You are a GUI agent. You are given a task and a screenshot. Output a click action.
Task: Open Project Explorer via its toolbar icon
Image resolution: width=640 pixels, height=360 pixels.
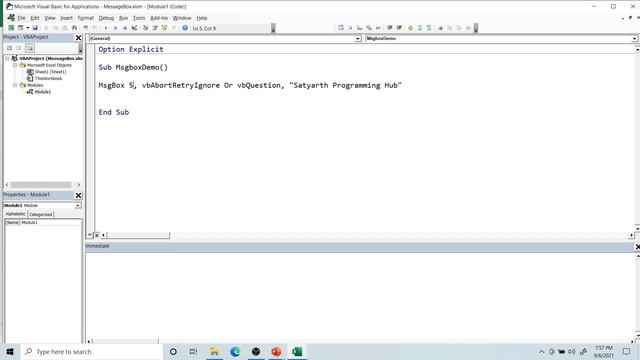coord(145,28)
